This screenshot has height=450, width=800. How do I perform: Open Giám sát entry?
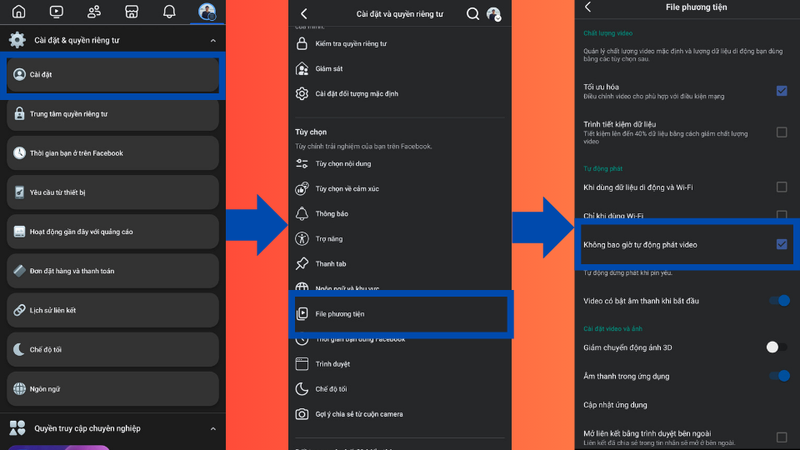pos(400,68)
